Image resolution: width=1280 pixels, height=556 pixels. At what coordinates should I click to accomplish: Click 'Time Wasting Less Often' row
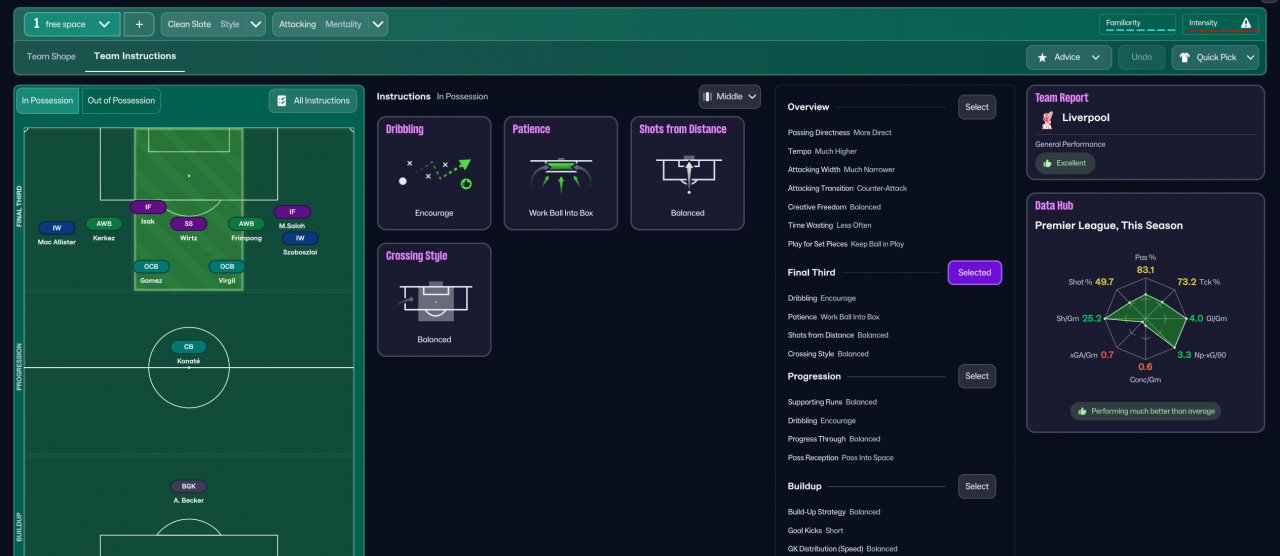829,225
